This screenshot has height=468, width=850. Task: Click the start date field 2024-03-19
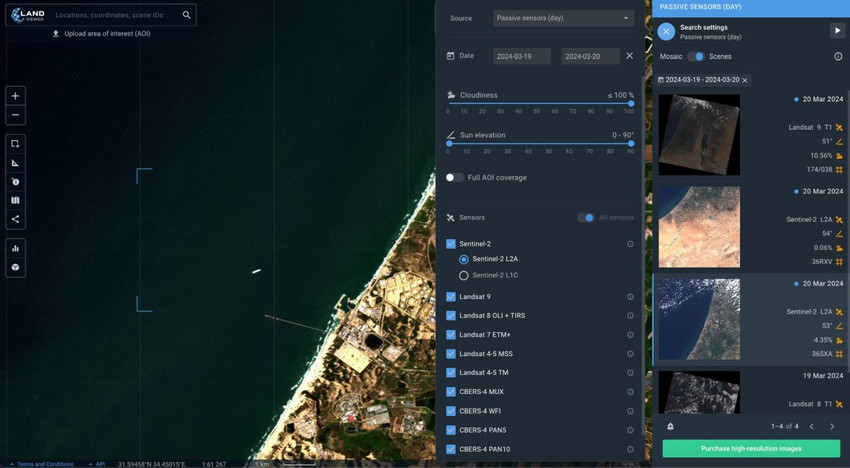pos(521,56)
